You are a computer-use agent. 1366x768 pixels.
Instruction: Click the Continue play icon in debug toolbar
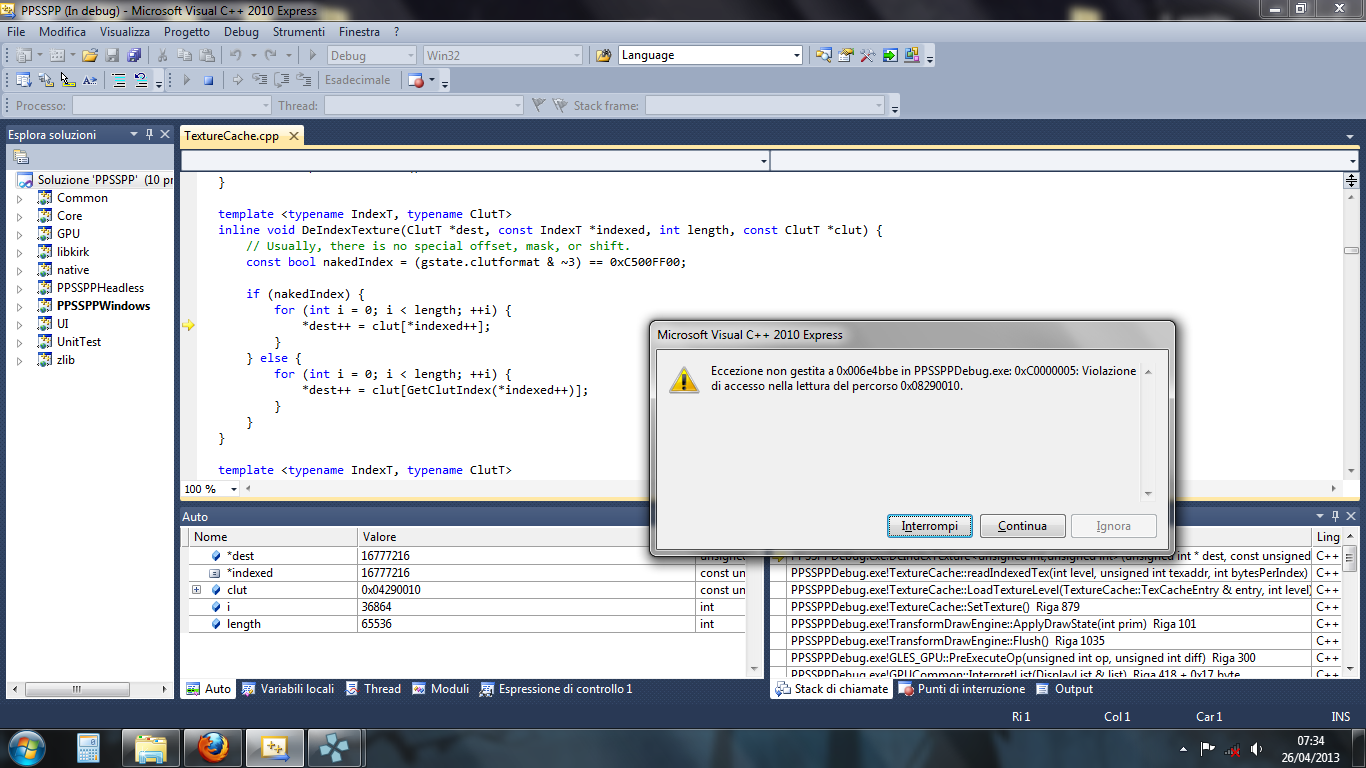tap(186, 80)
